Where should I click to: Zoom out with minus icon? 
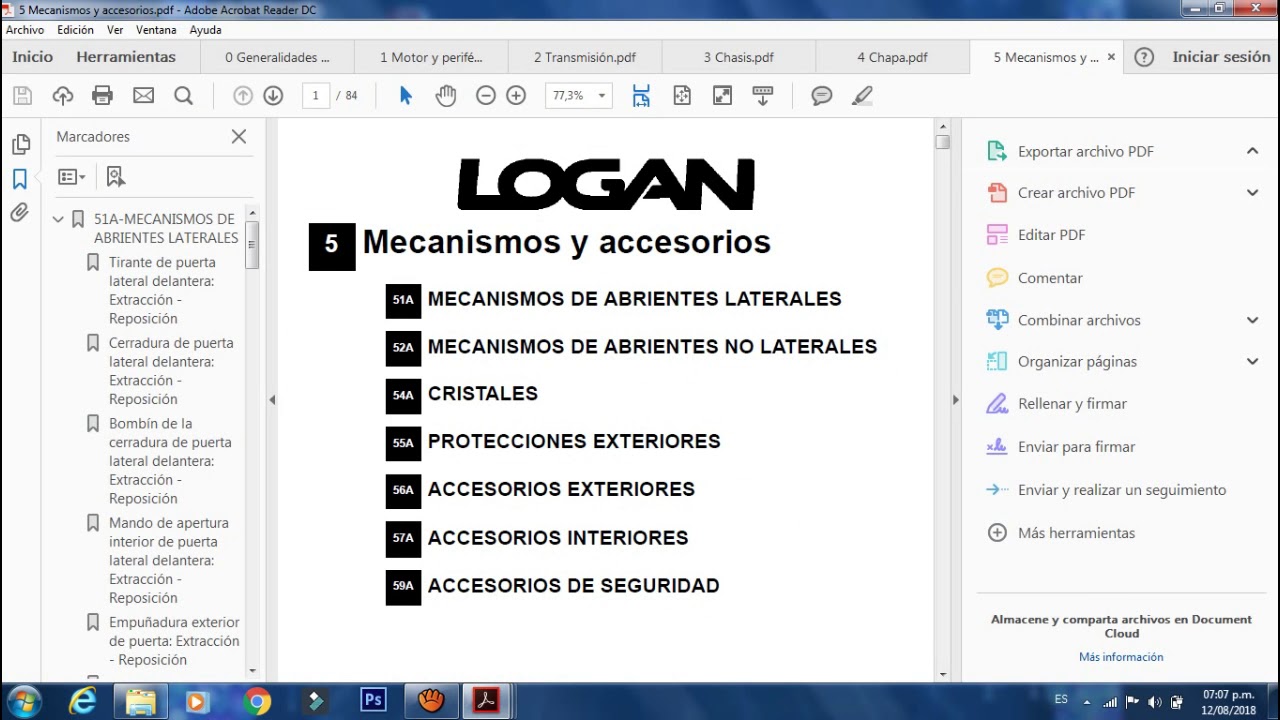pos(486,96)
